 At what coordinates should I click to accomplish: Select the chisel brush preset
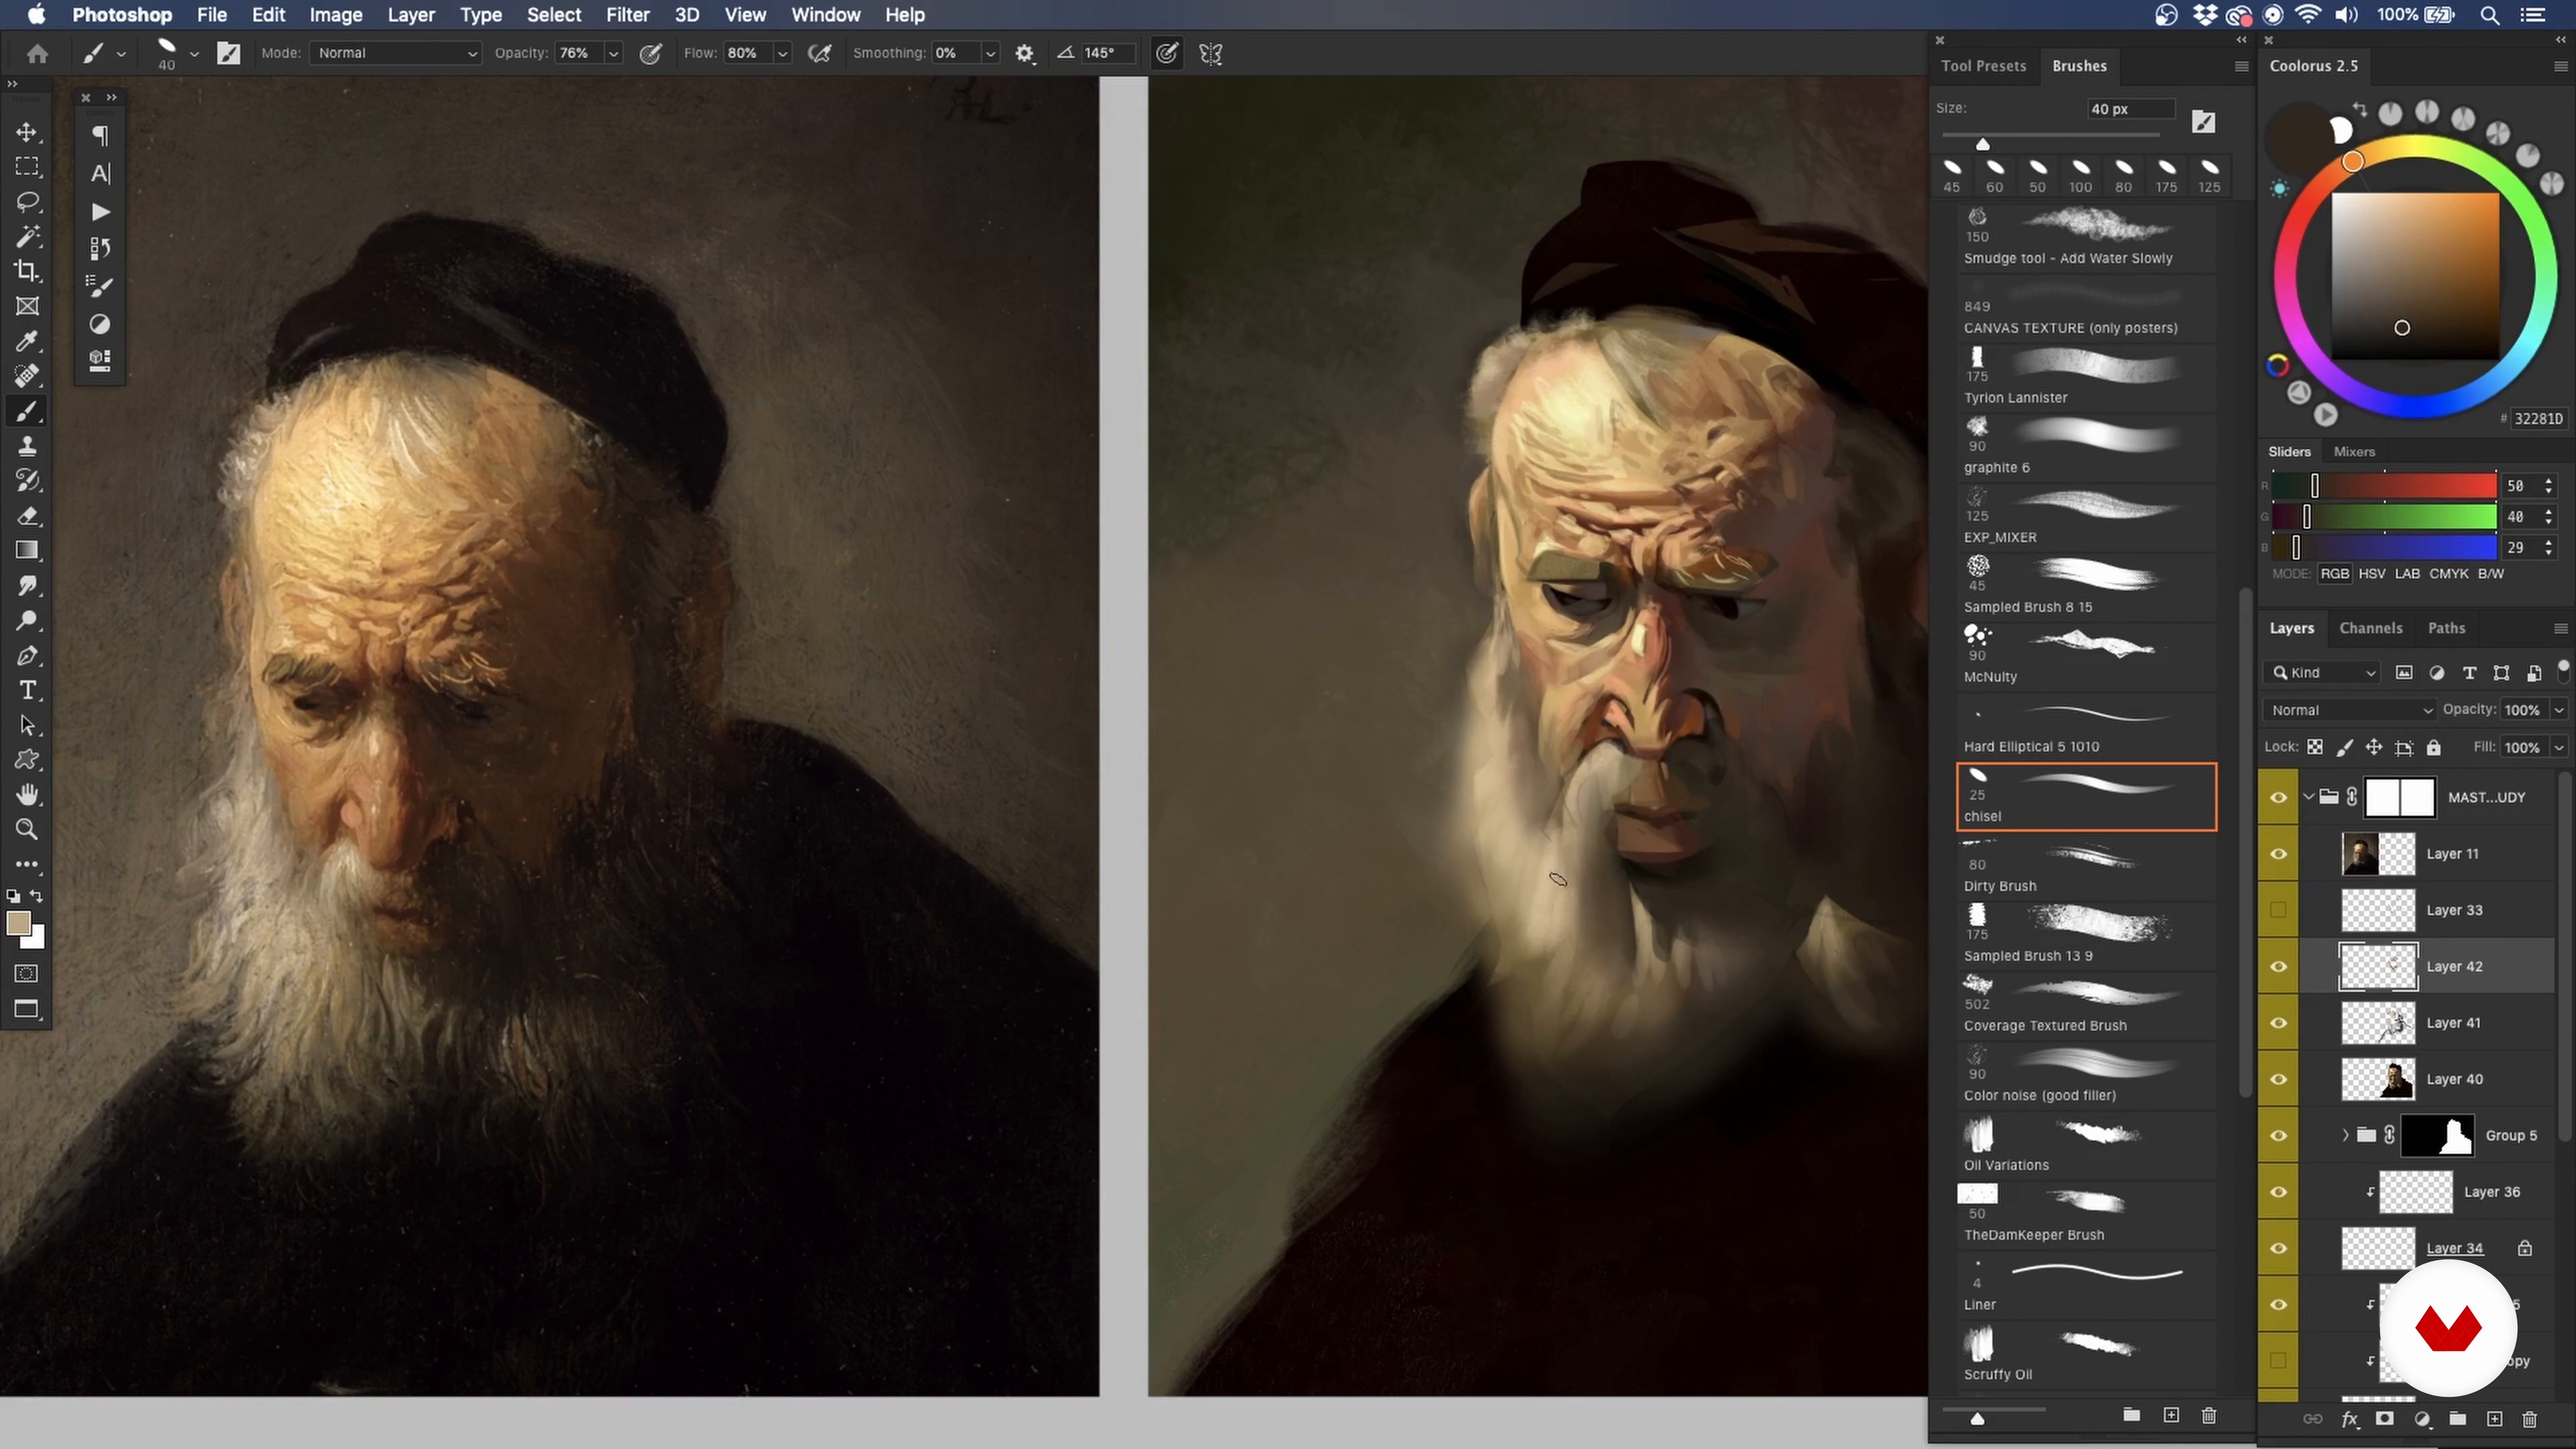tap(2086, 797)
